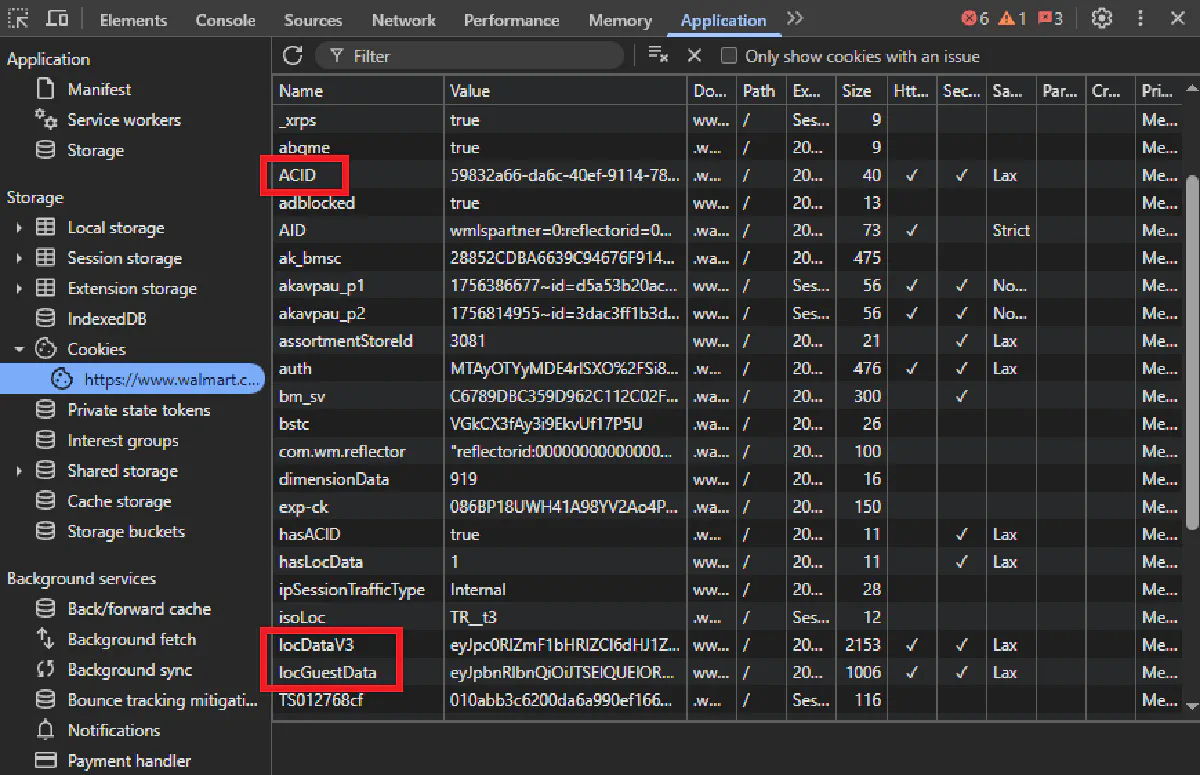Open DevTools settings gear icon

1102,19
